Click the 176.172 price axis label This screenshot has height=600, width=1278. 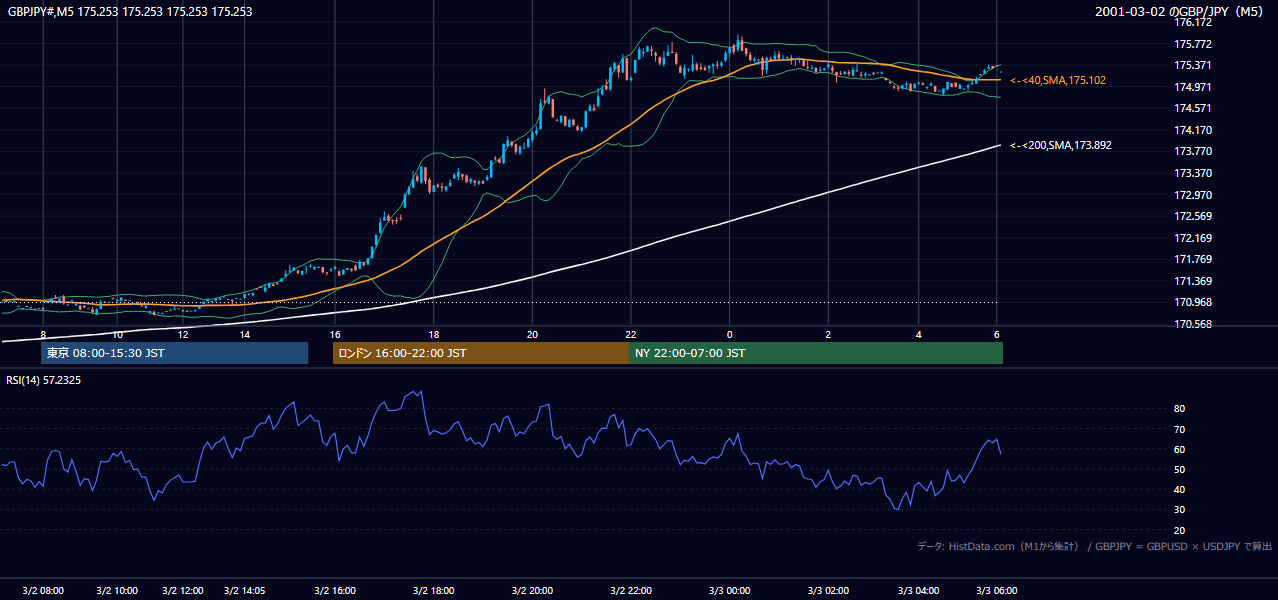(1192, 22)
